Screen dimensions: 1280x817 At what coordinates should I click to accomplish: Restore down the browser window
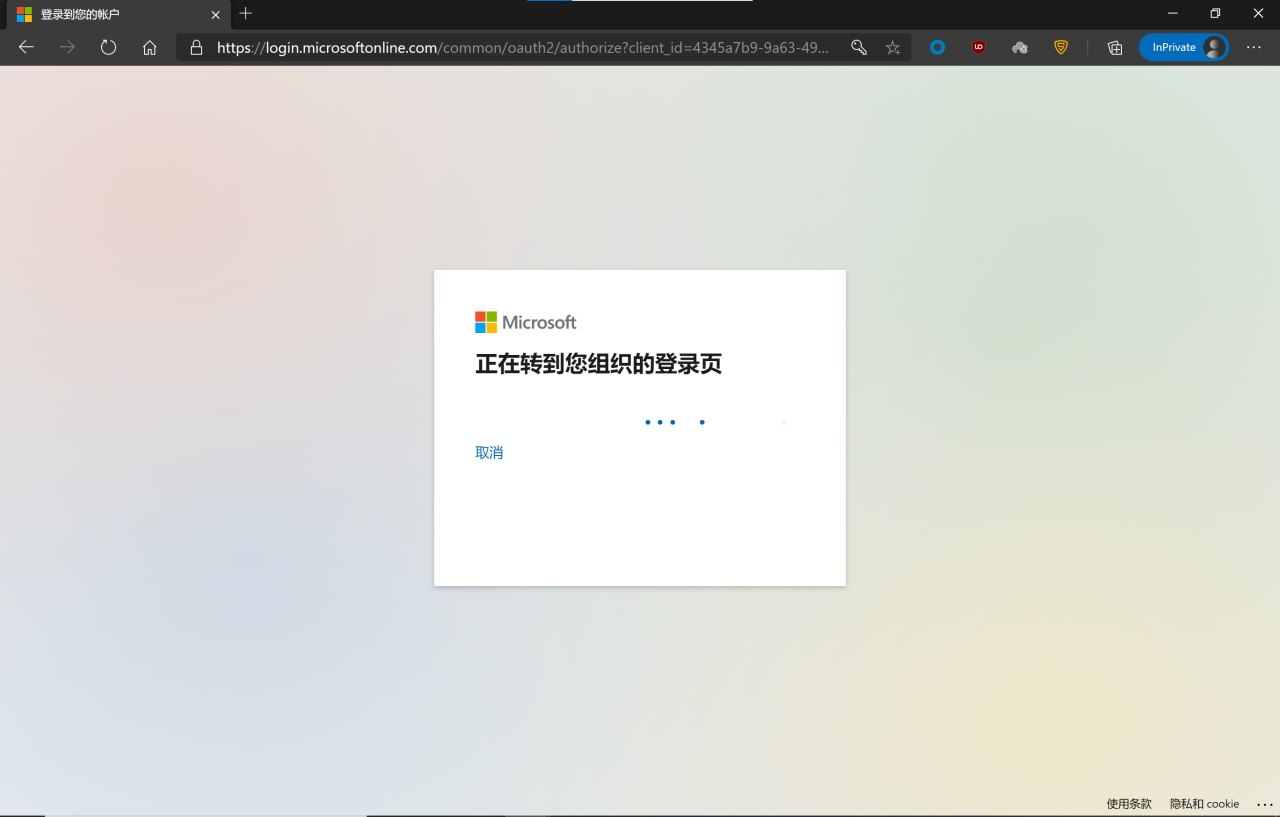tap(1215, 14)
